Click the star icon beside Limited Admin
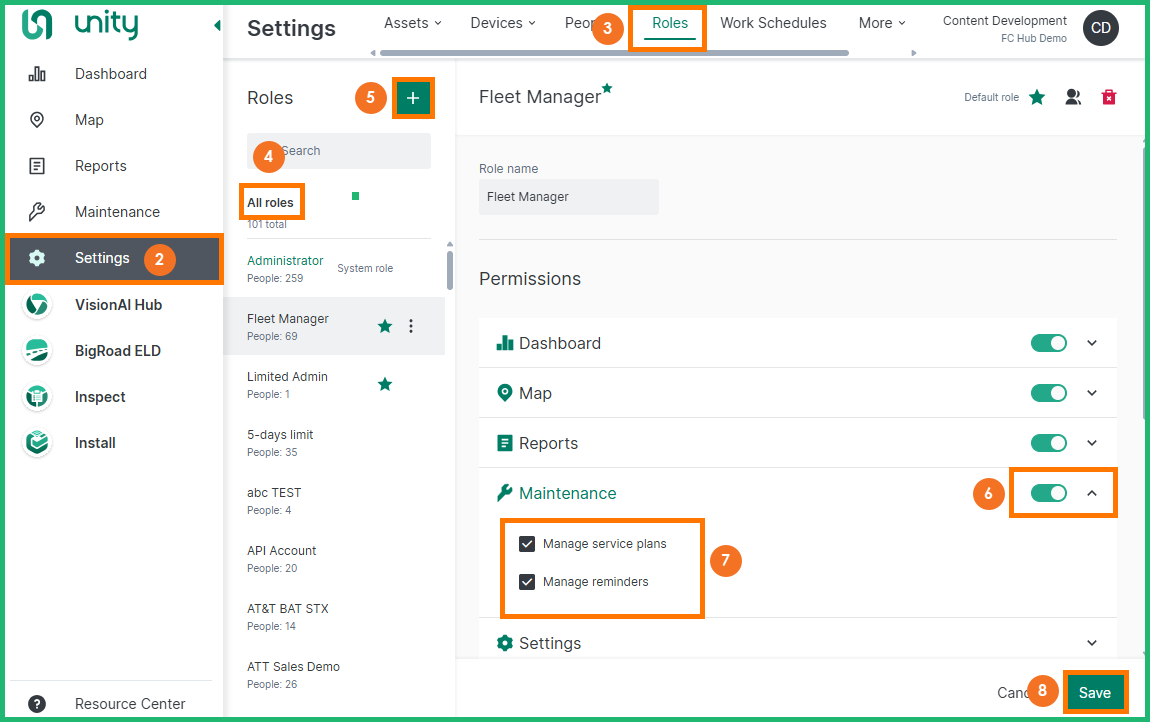 coord(385,384)
